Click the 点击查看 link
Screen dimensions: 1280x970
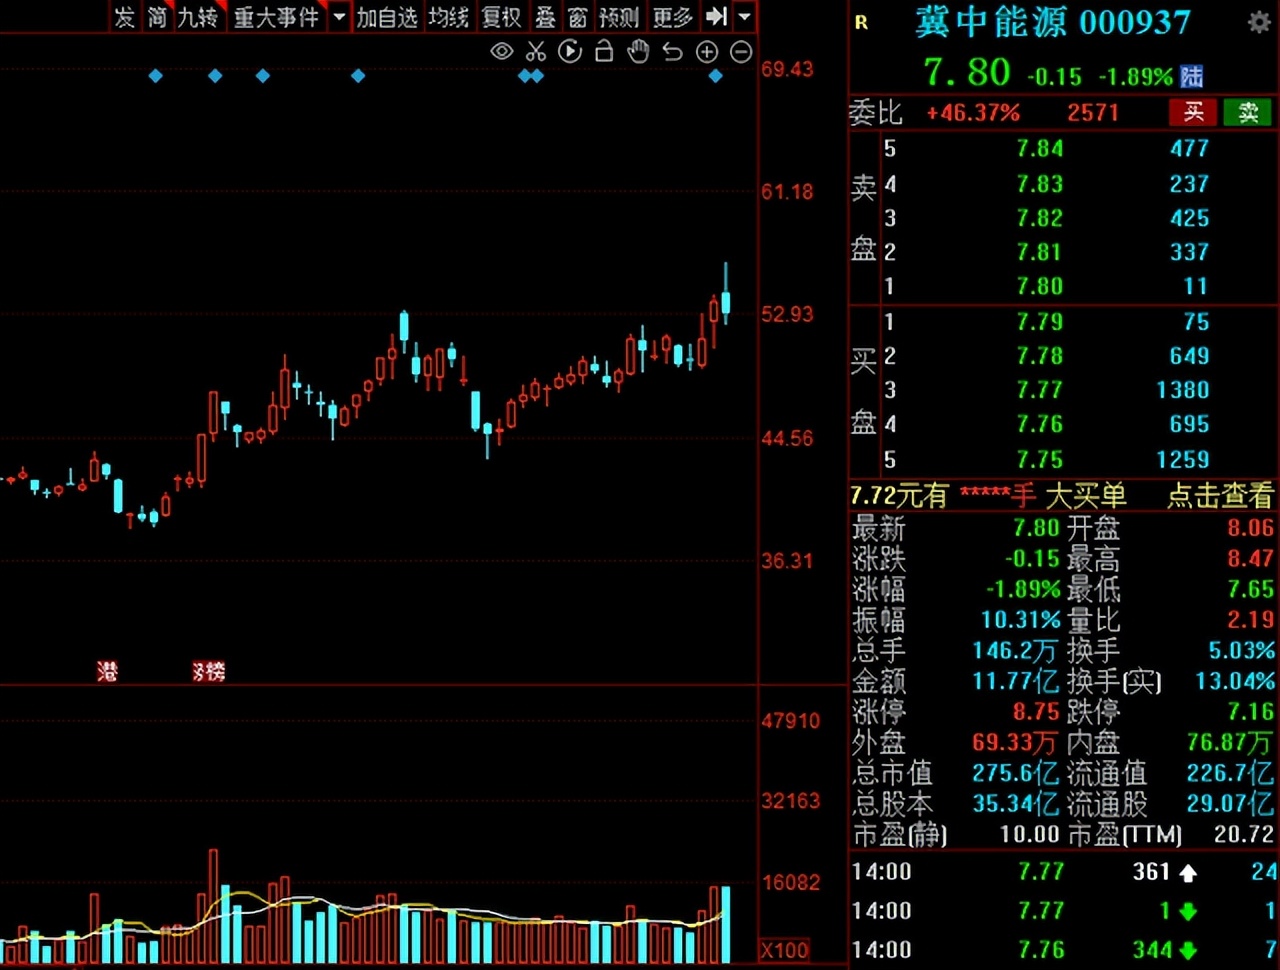(1220, 495)
